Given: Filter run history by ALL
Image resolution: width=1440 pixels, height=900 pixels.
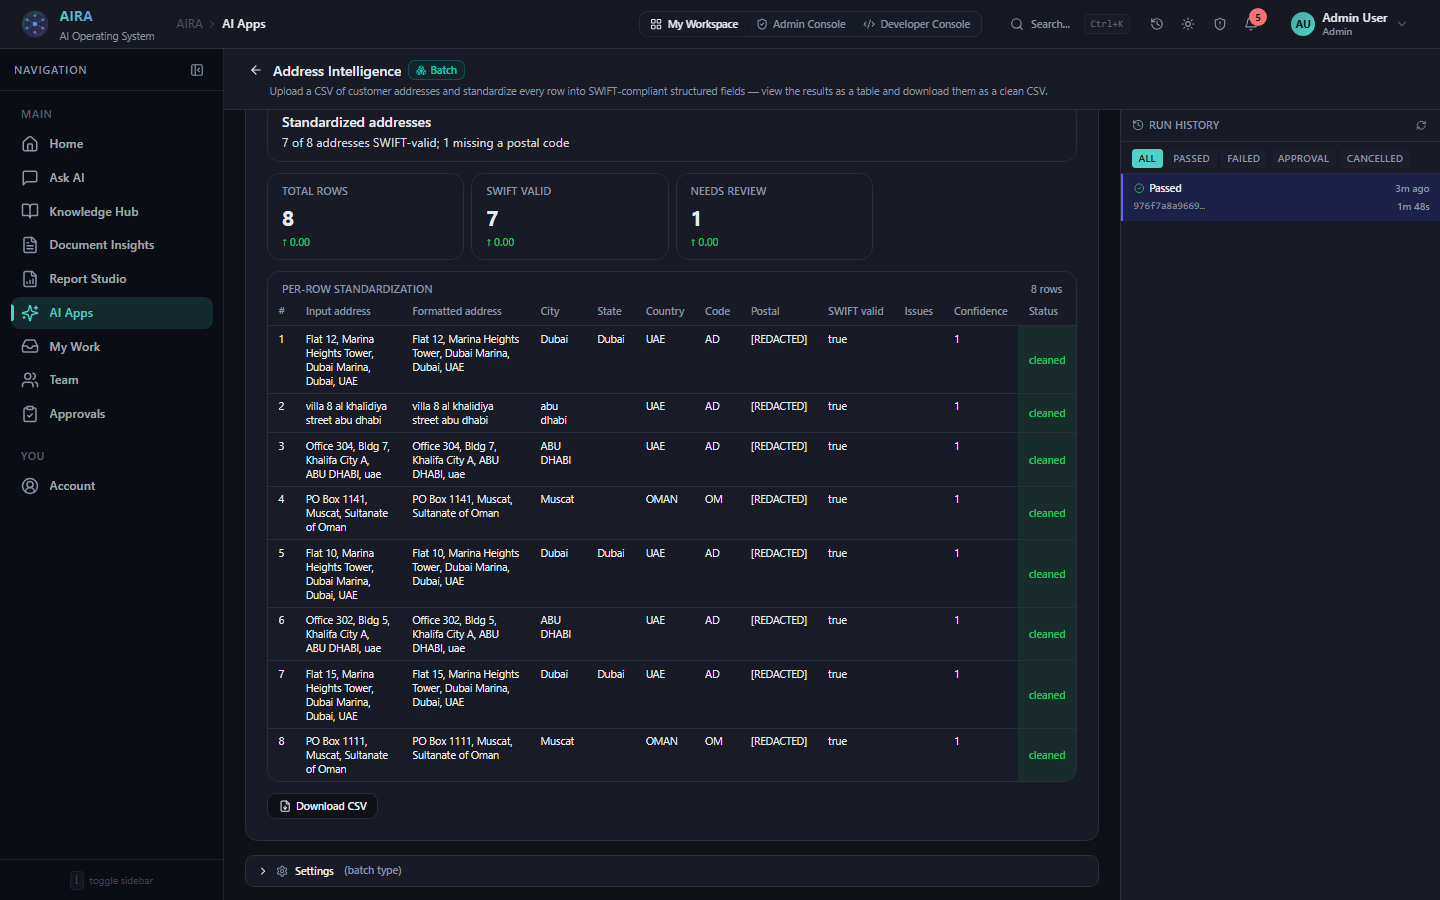Looking at the screenshot, I should pos(1147,158).
